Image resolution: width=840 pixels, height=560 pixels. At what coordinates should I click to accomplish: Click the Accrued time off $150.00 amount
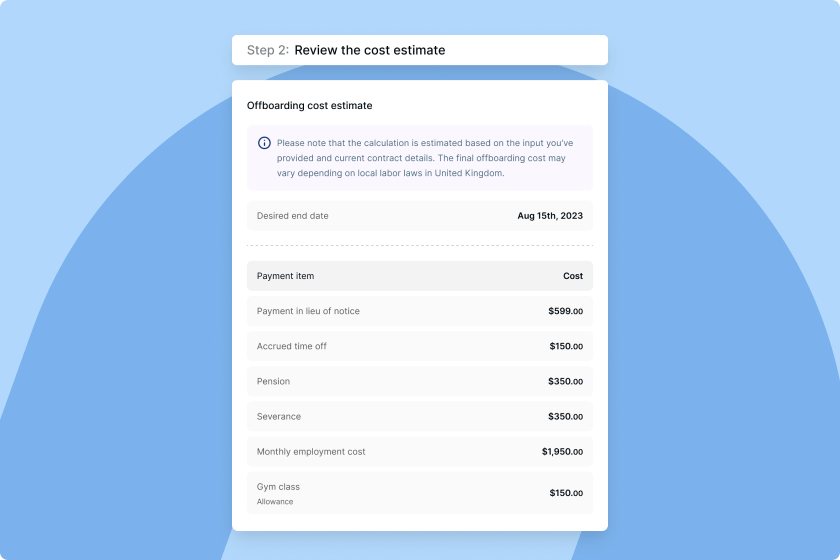566,346
